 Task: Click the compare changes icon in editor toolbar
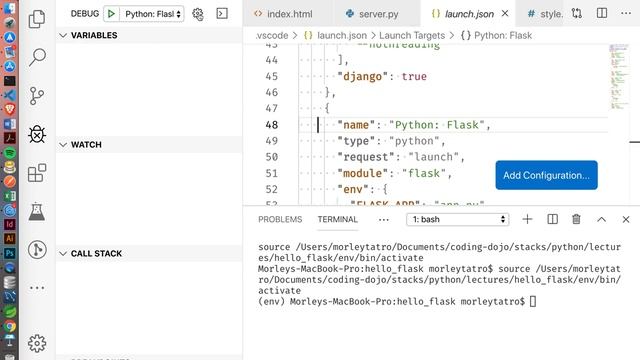point(577,13)
